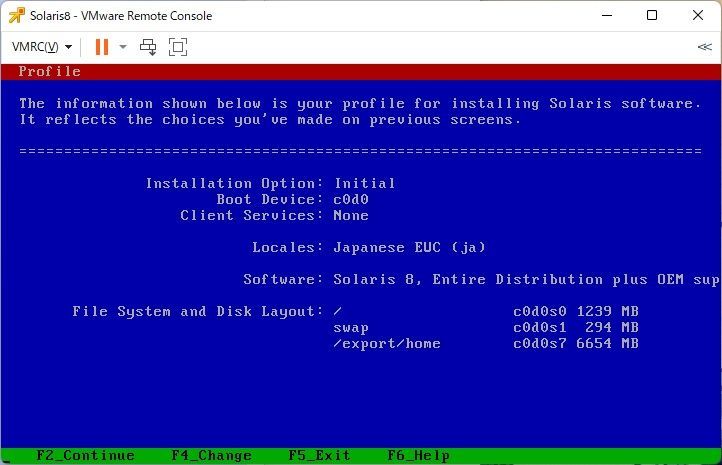Select F4_Change at the bottom
The height and width of the screenshot is (465, 722).
pos(211,455)
